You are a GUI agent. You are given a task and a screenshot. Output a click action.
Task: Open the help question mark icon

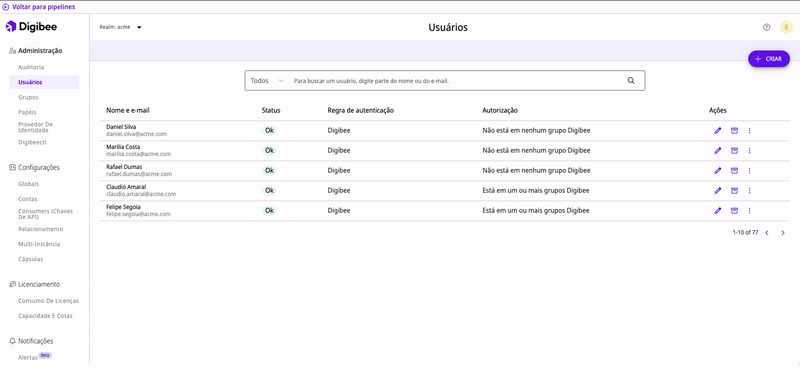pyautogui.click(x=766, y=28)
